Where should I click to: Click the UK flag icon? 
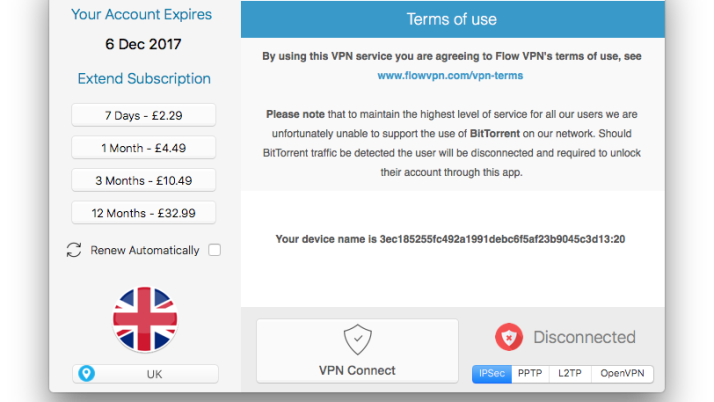click(145, 320)
